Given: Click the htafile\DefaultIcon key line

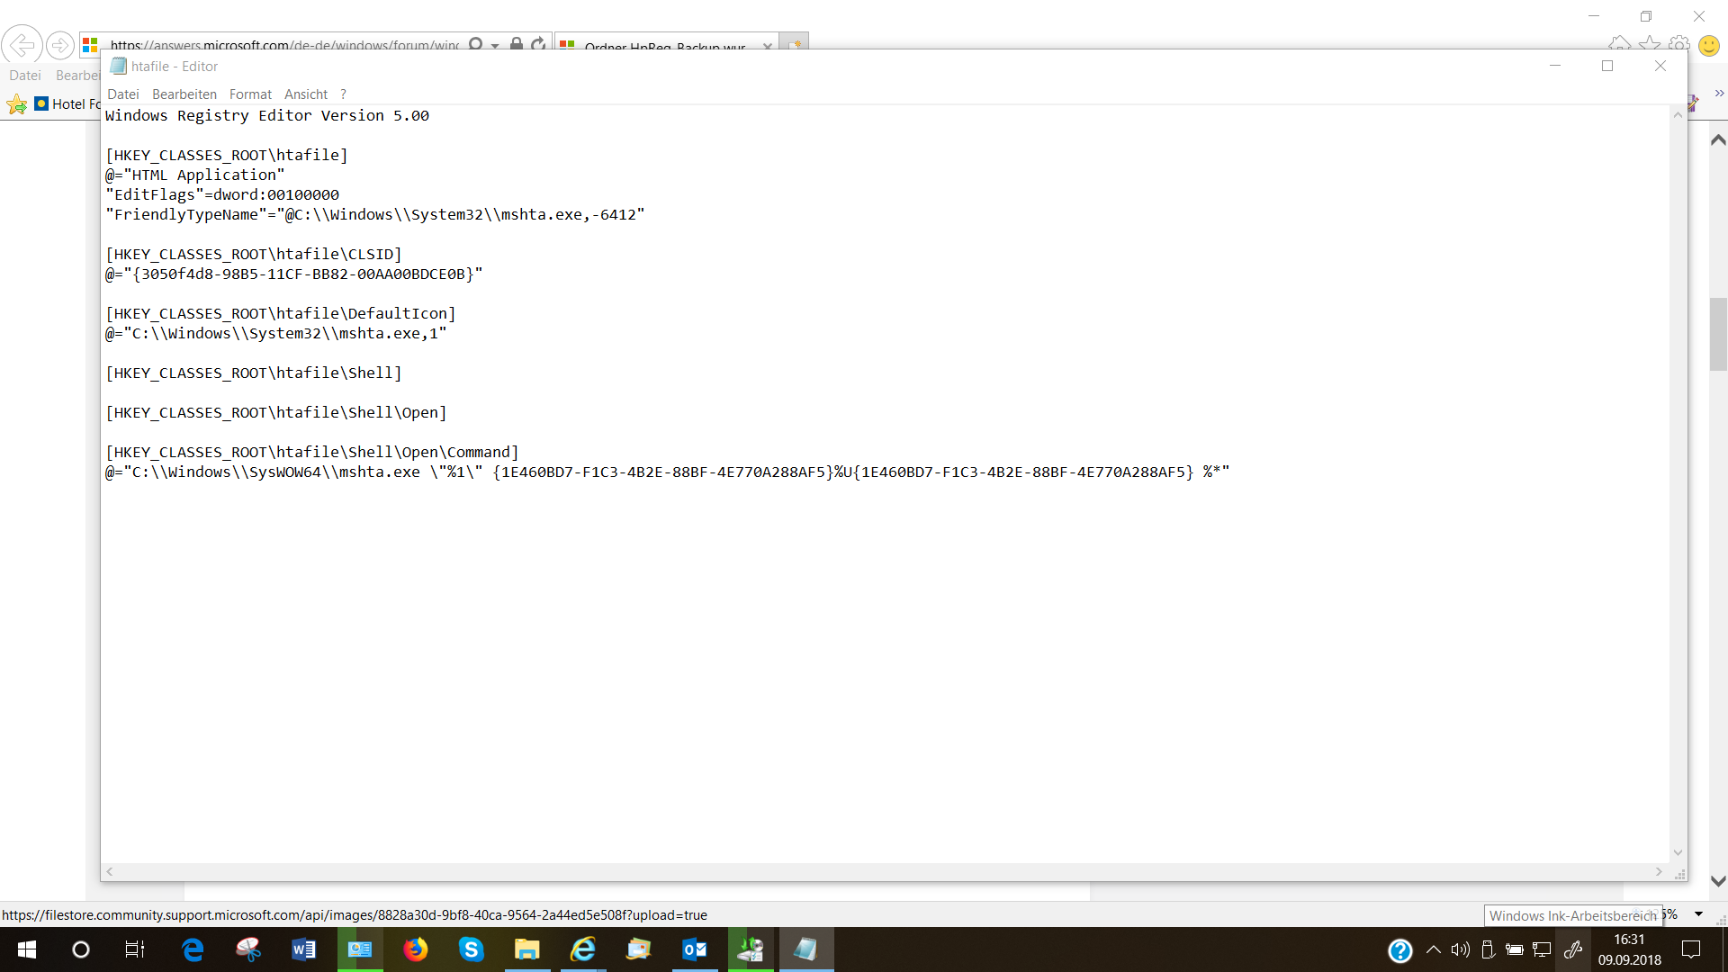Looking at the screenshot, I should coord(281,314).
